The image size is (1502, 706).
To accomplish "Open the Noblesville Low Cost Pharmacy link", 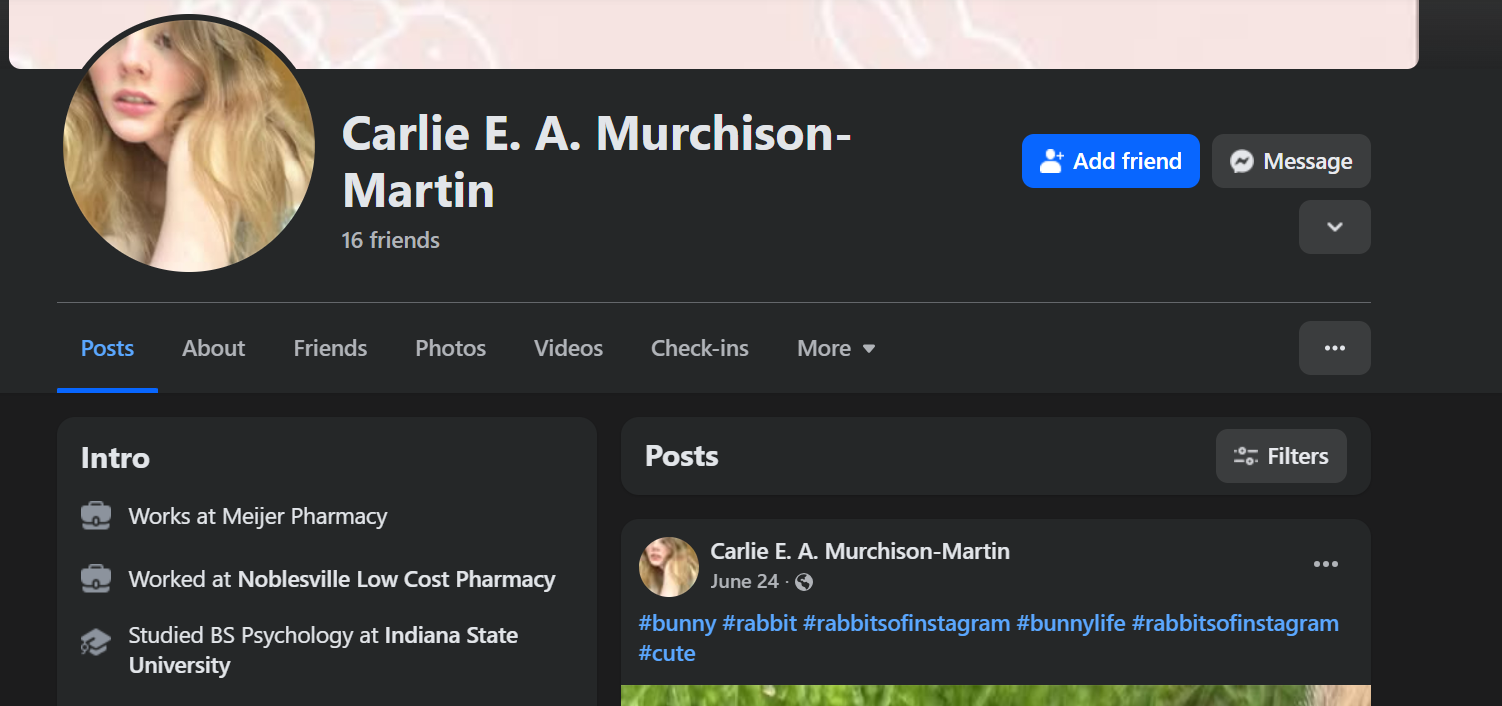I will (396, 579).
